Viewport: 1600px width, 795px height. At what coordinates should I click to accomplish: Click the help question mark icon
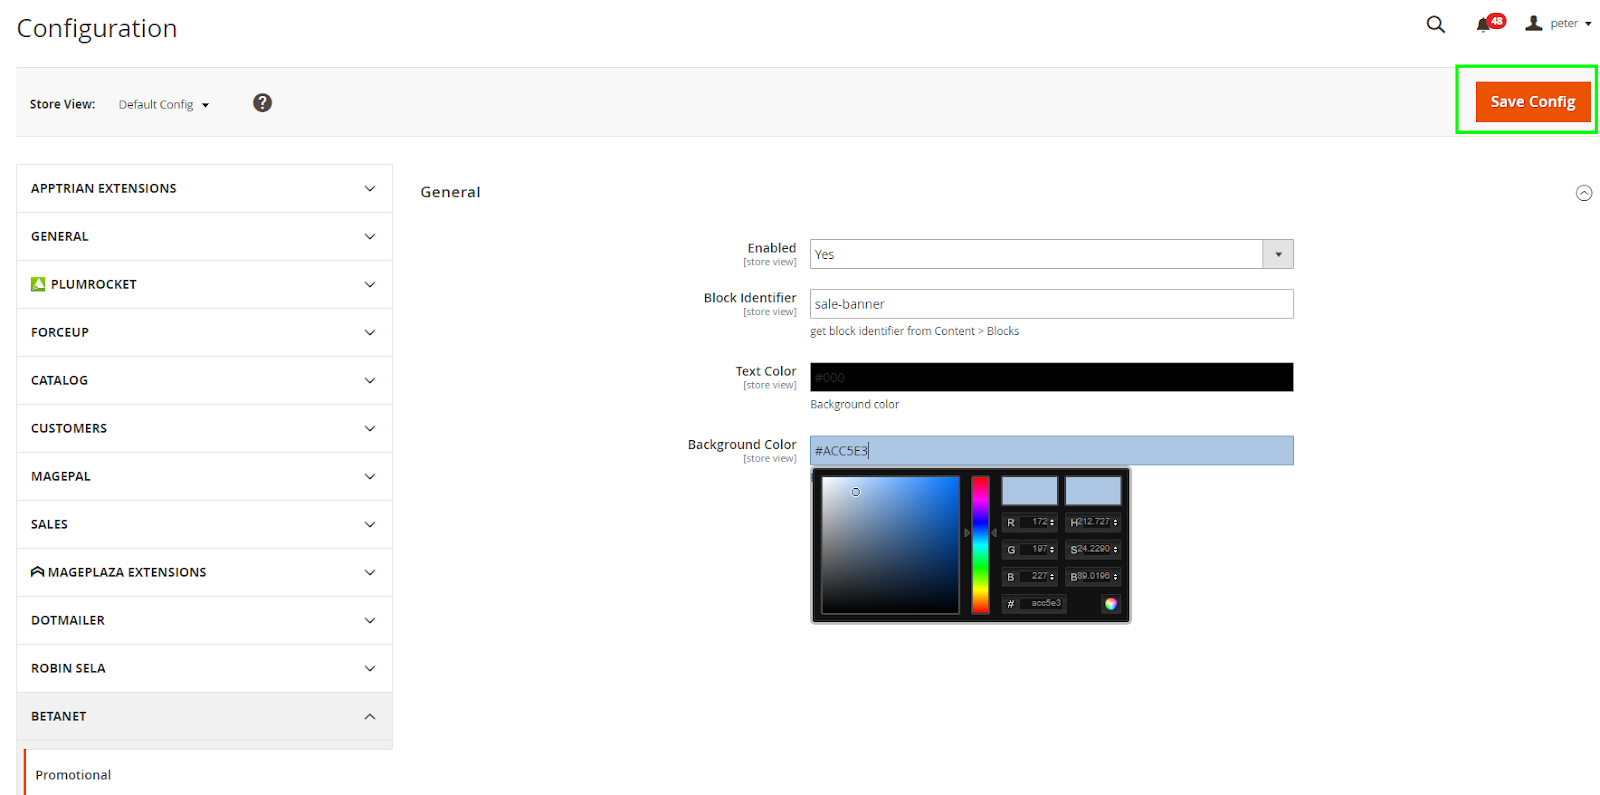(262, 103)
